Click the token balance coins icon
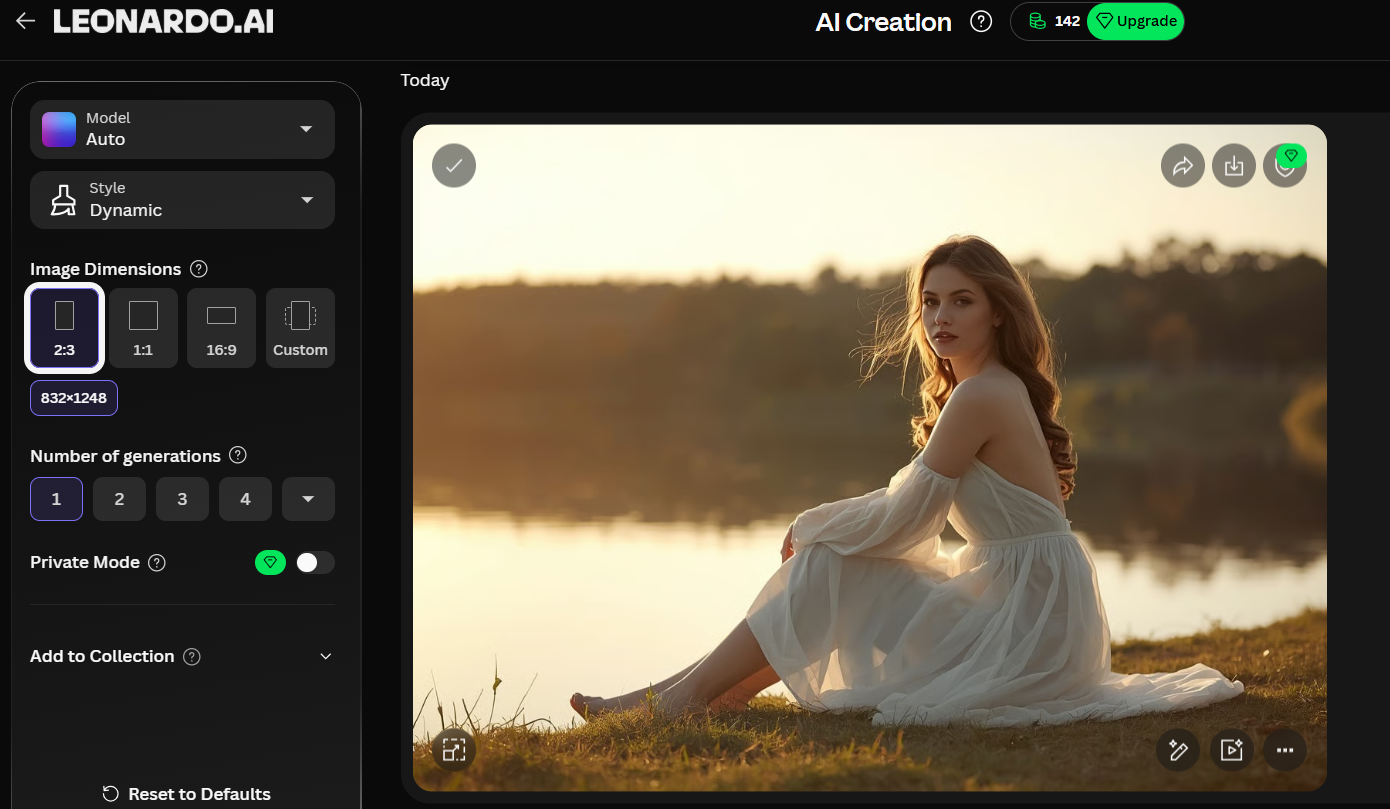 click(x=1037, y=21)
